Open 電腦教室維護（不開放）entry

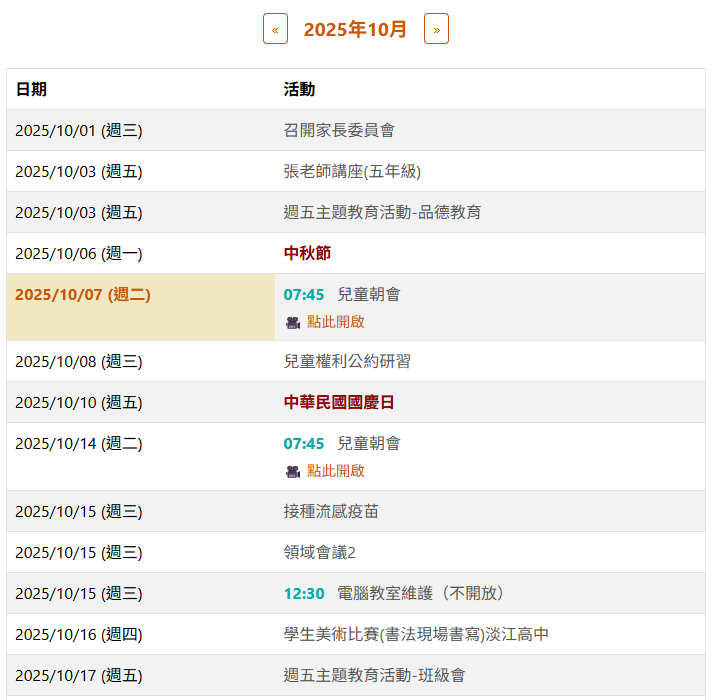click(x=421, y=593)
